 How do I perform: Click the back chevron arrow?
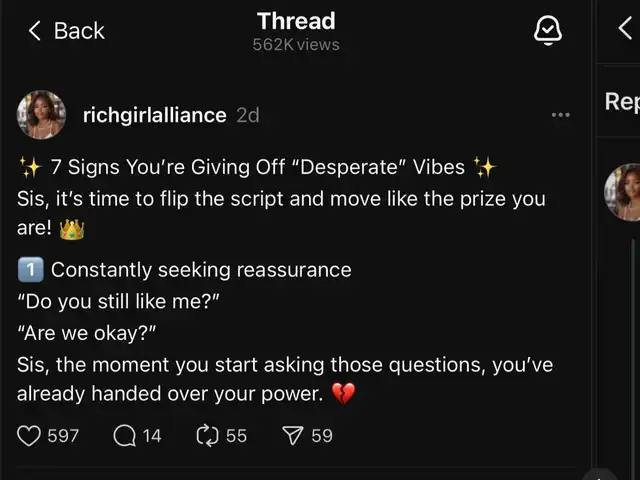click(x=34, y=31)
